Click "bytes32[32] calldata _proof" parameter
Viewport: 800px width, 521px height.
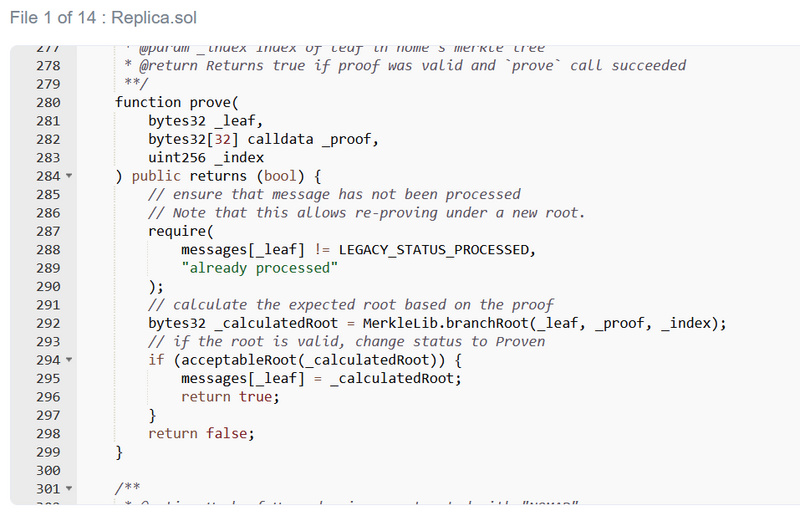coord(264,140)
